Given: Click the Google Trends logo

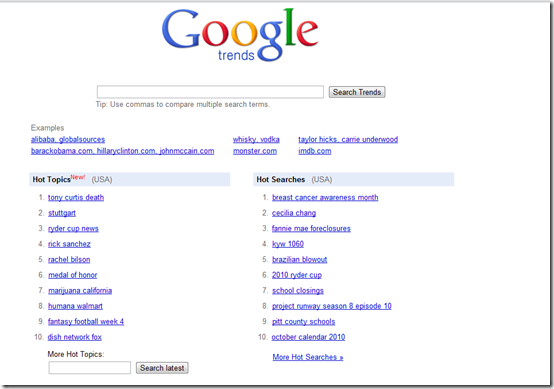Looking at the screenshot, I should (x=240, y=35).
